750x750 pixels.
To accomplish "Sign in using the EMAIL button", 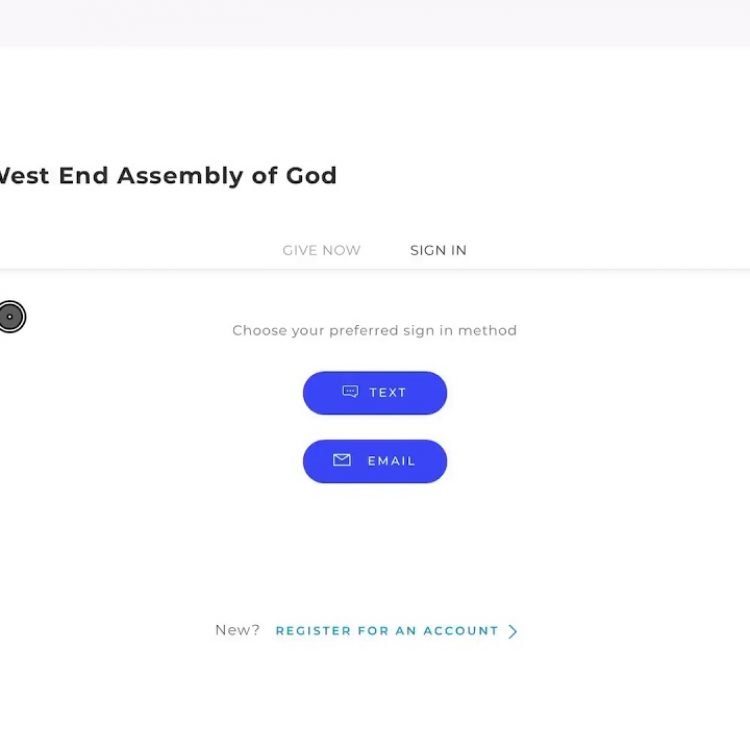I will [375, 461].
